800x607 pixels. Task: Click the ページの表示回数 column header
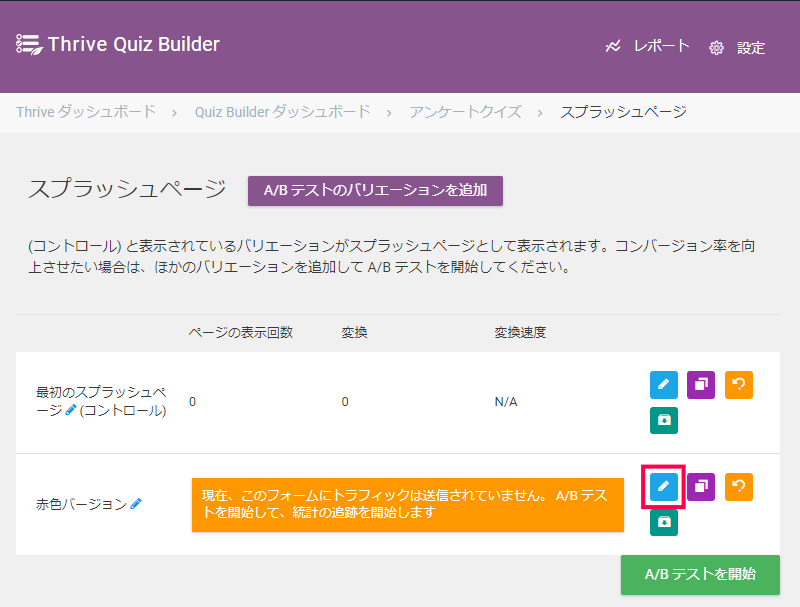(240, 333)
